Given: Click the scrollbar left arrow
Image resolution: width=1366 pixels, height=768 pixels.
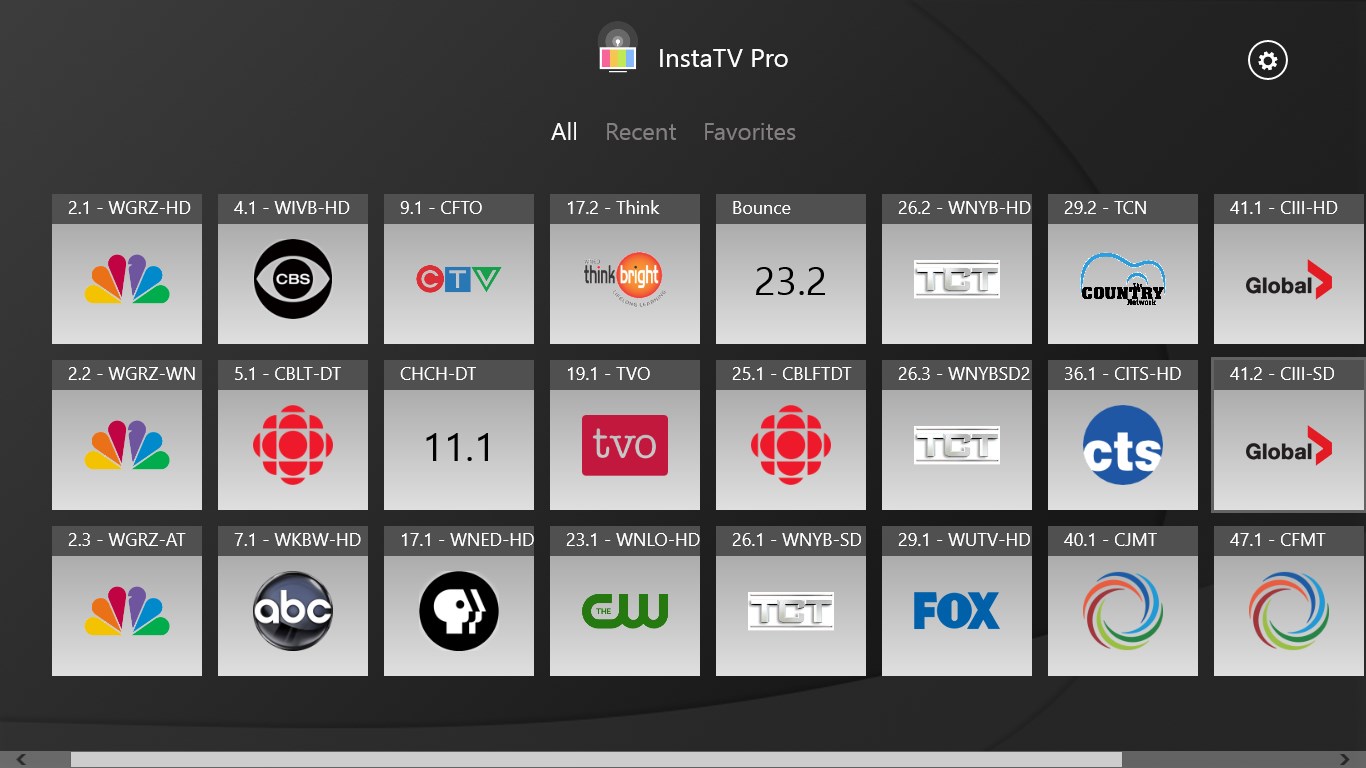Looking at the screenshot, I should [21, 760].
